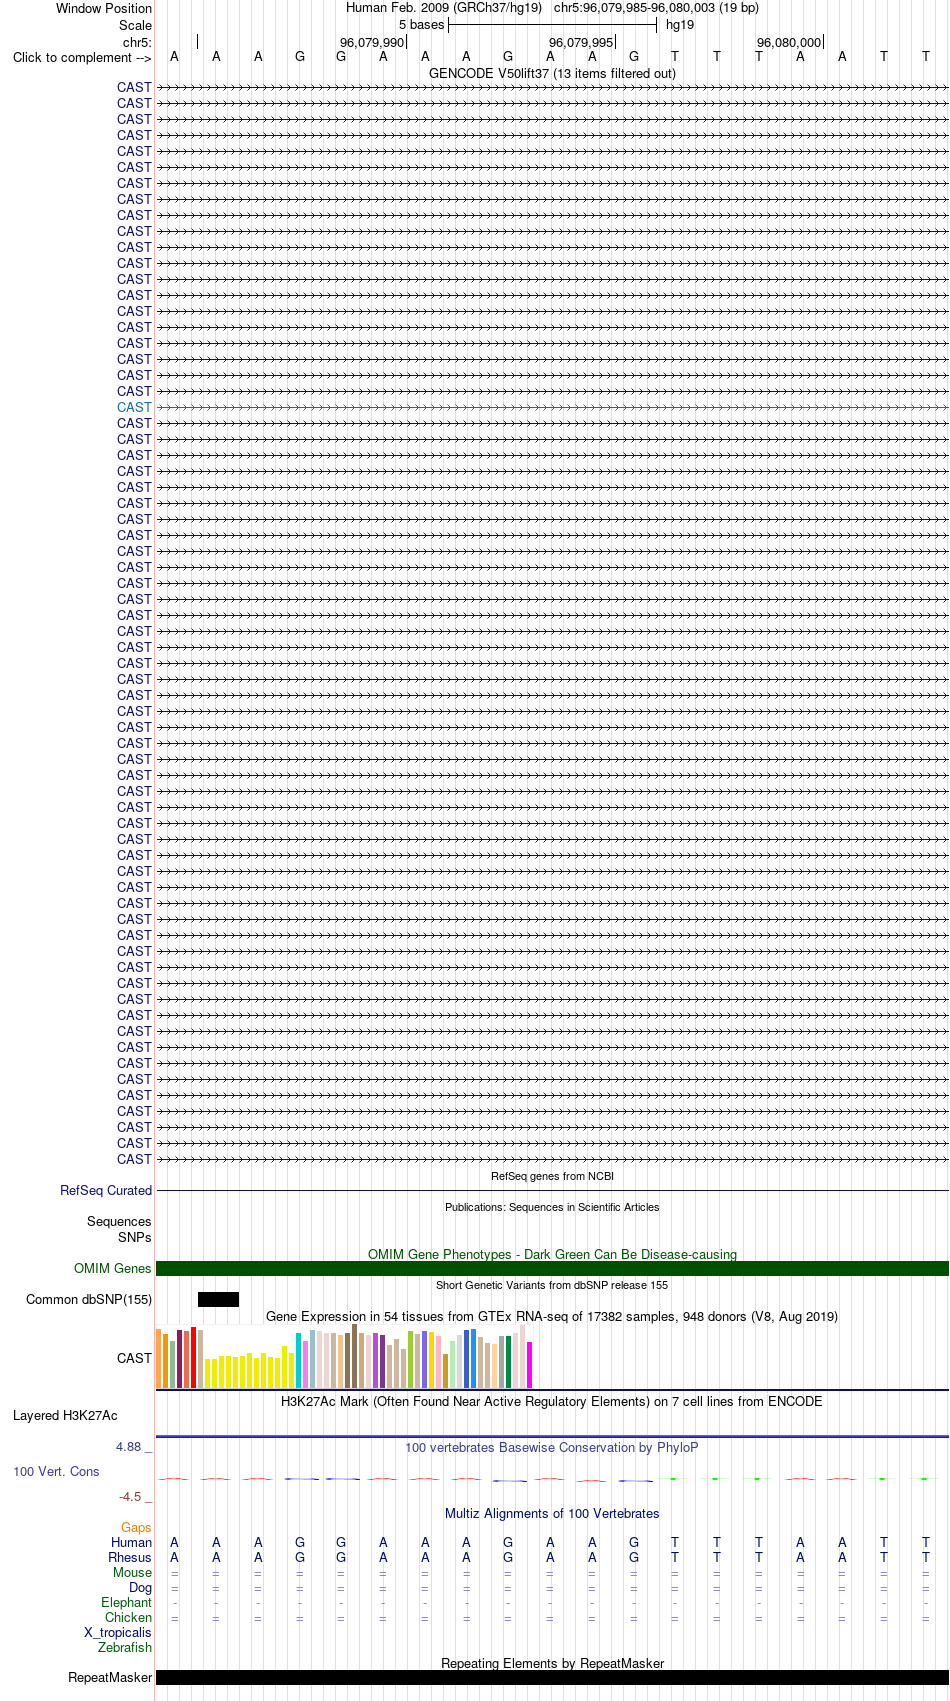
Task: Open the GTEx Gene Expression track title
Action: [x=552, y=1317]
